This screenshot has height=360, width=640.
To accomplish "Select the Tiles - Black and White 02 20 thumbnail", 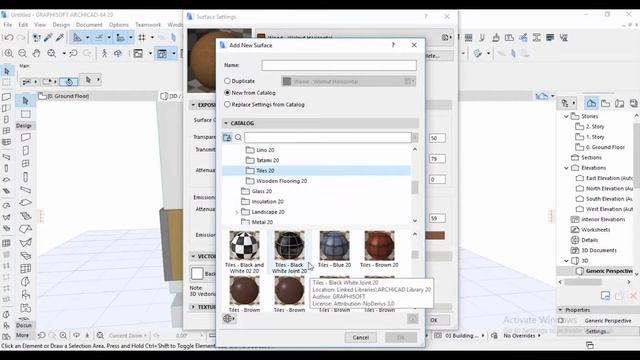I will 244,252.
